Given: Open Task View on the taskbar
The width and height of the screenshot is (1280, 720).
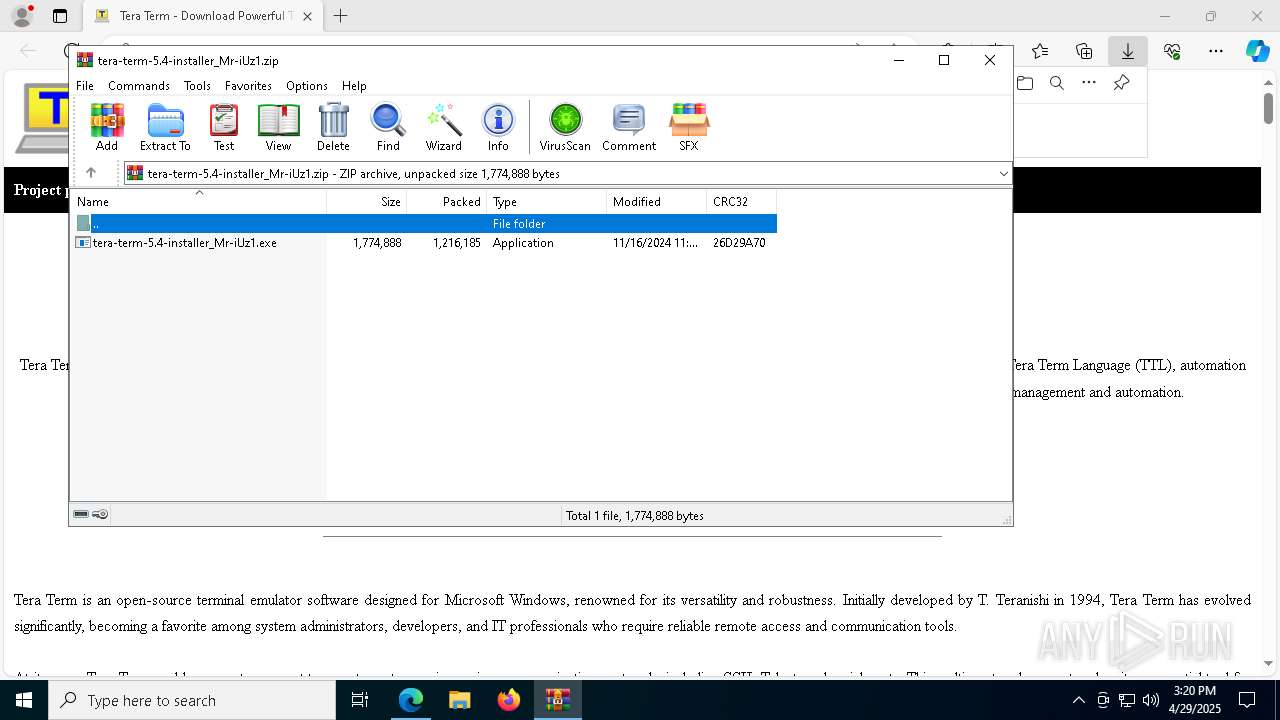Looking at the screenshot, I should click(x=360, y=700).
